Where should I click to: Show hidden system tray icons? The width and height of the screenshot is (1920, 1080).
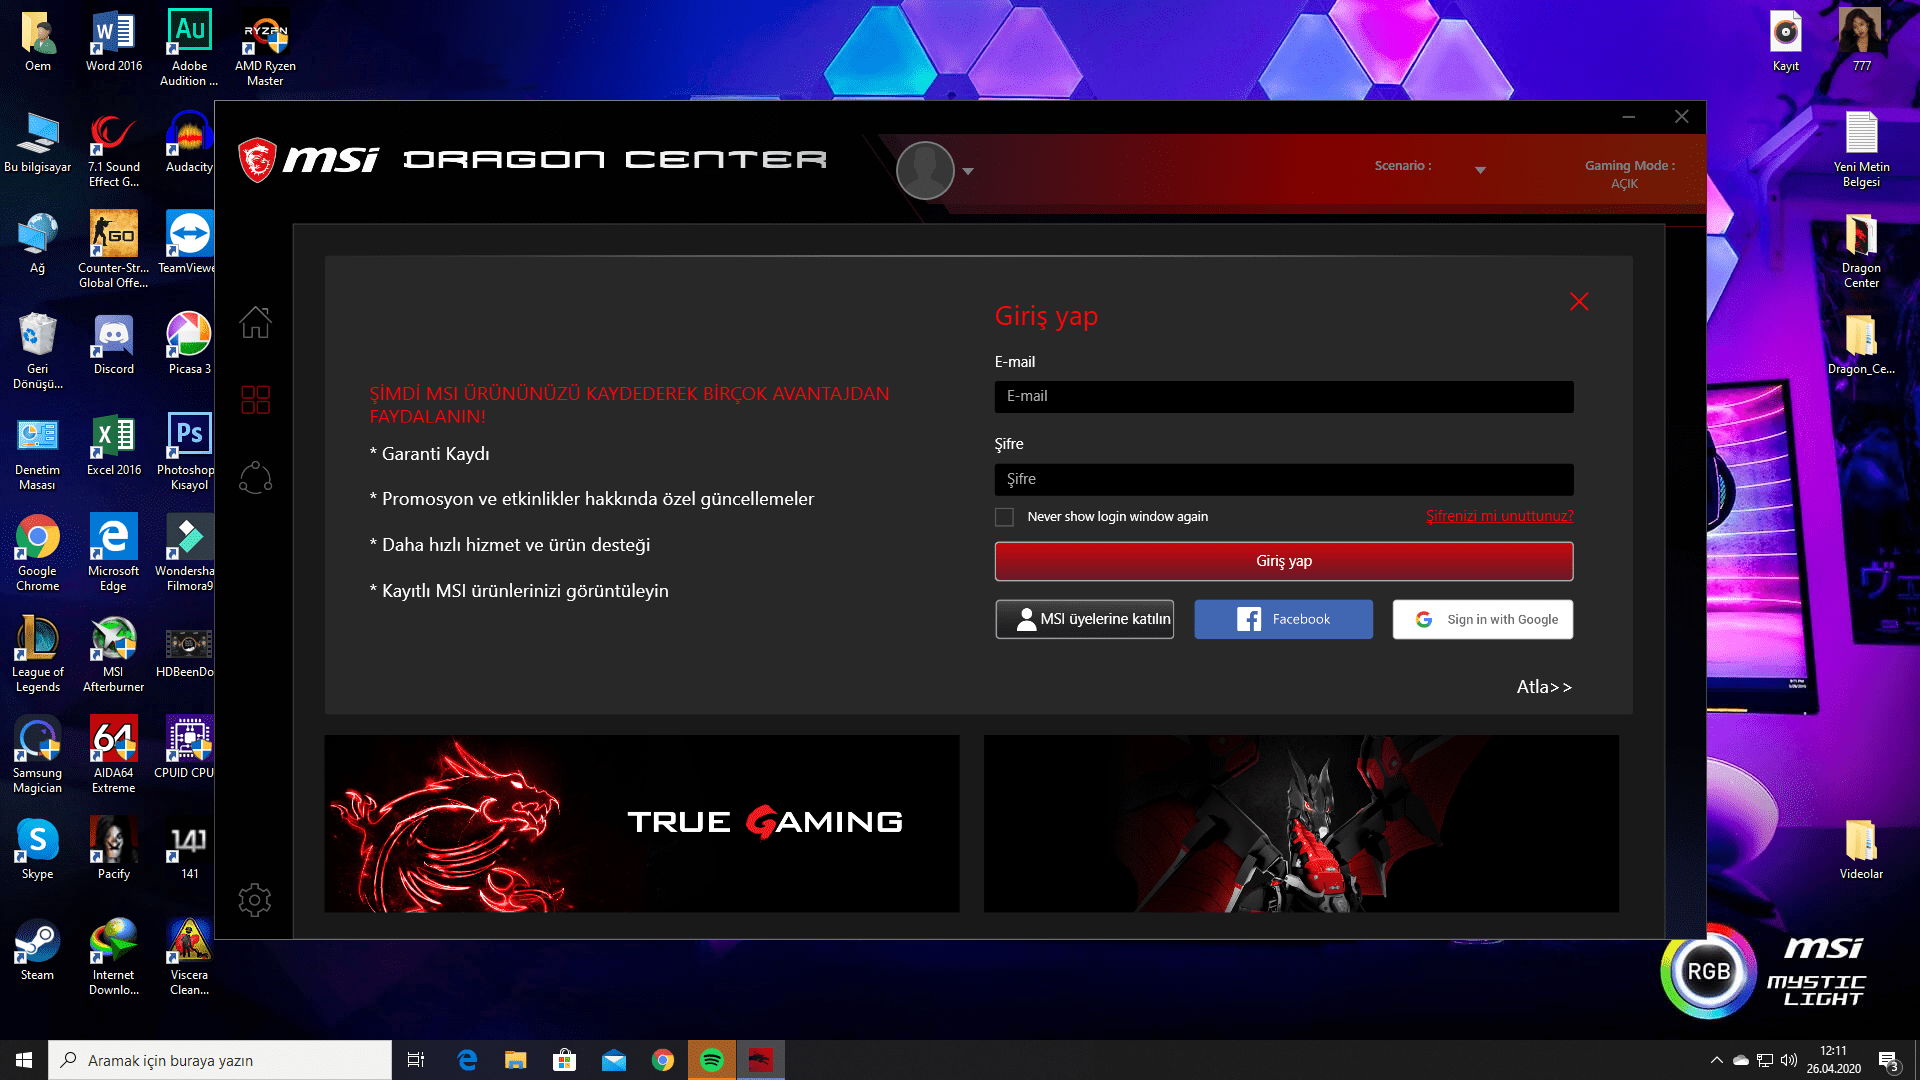(1716, 1060)
